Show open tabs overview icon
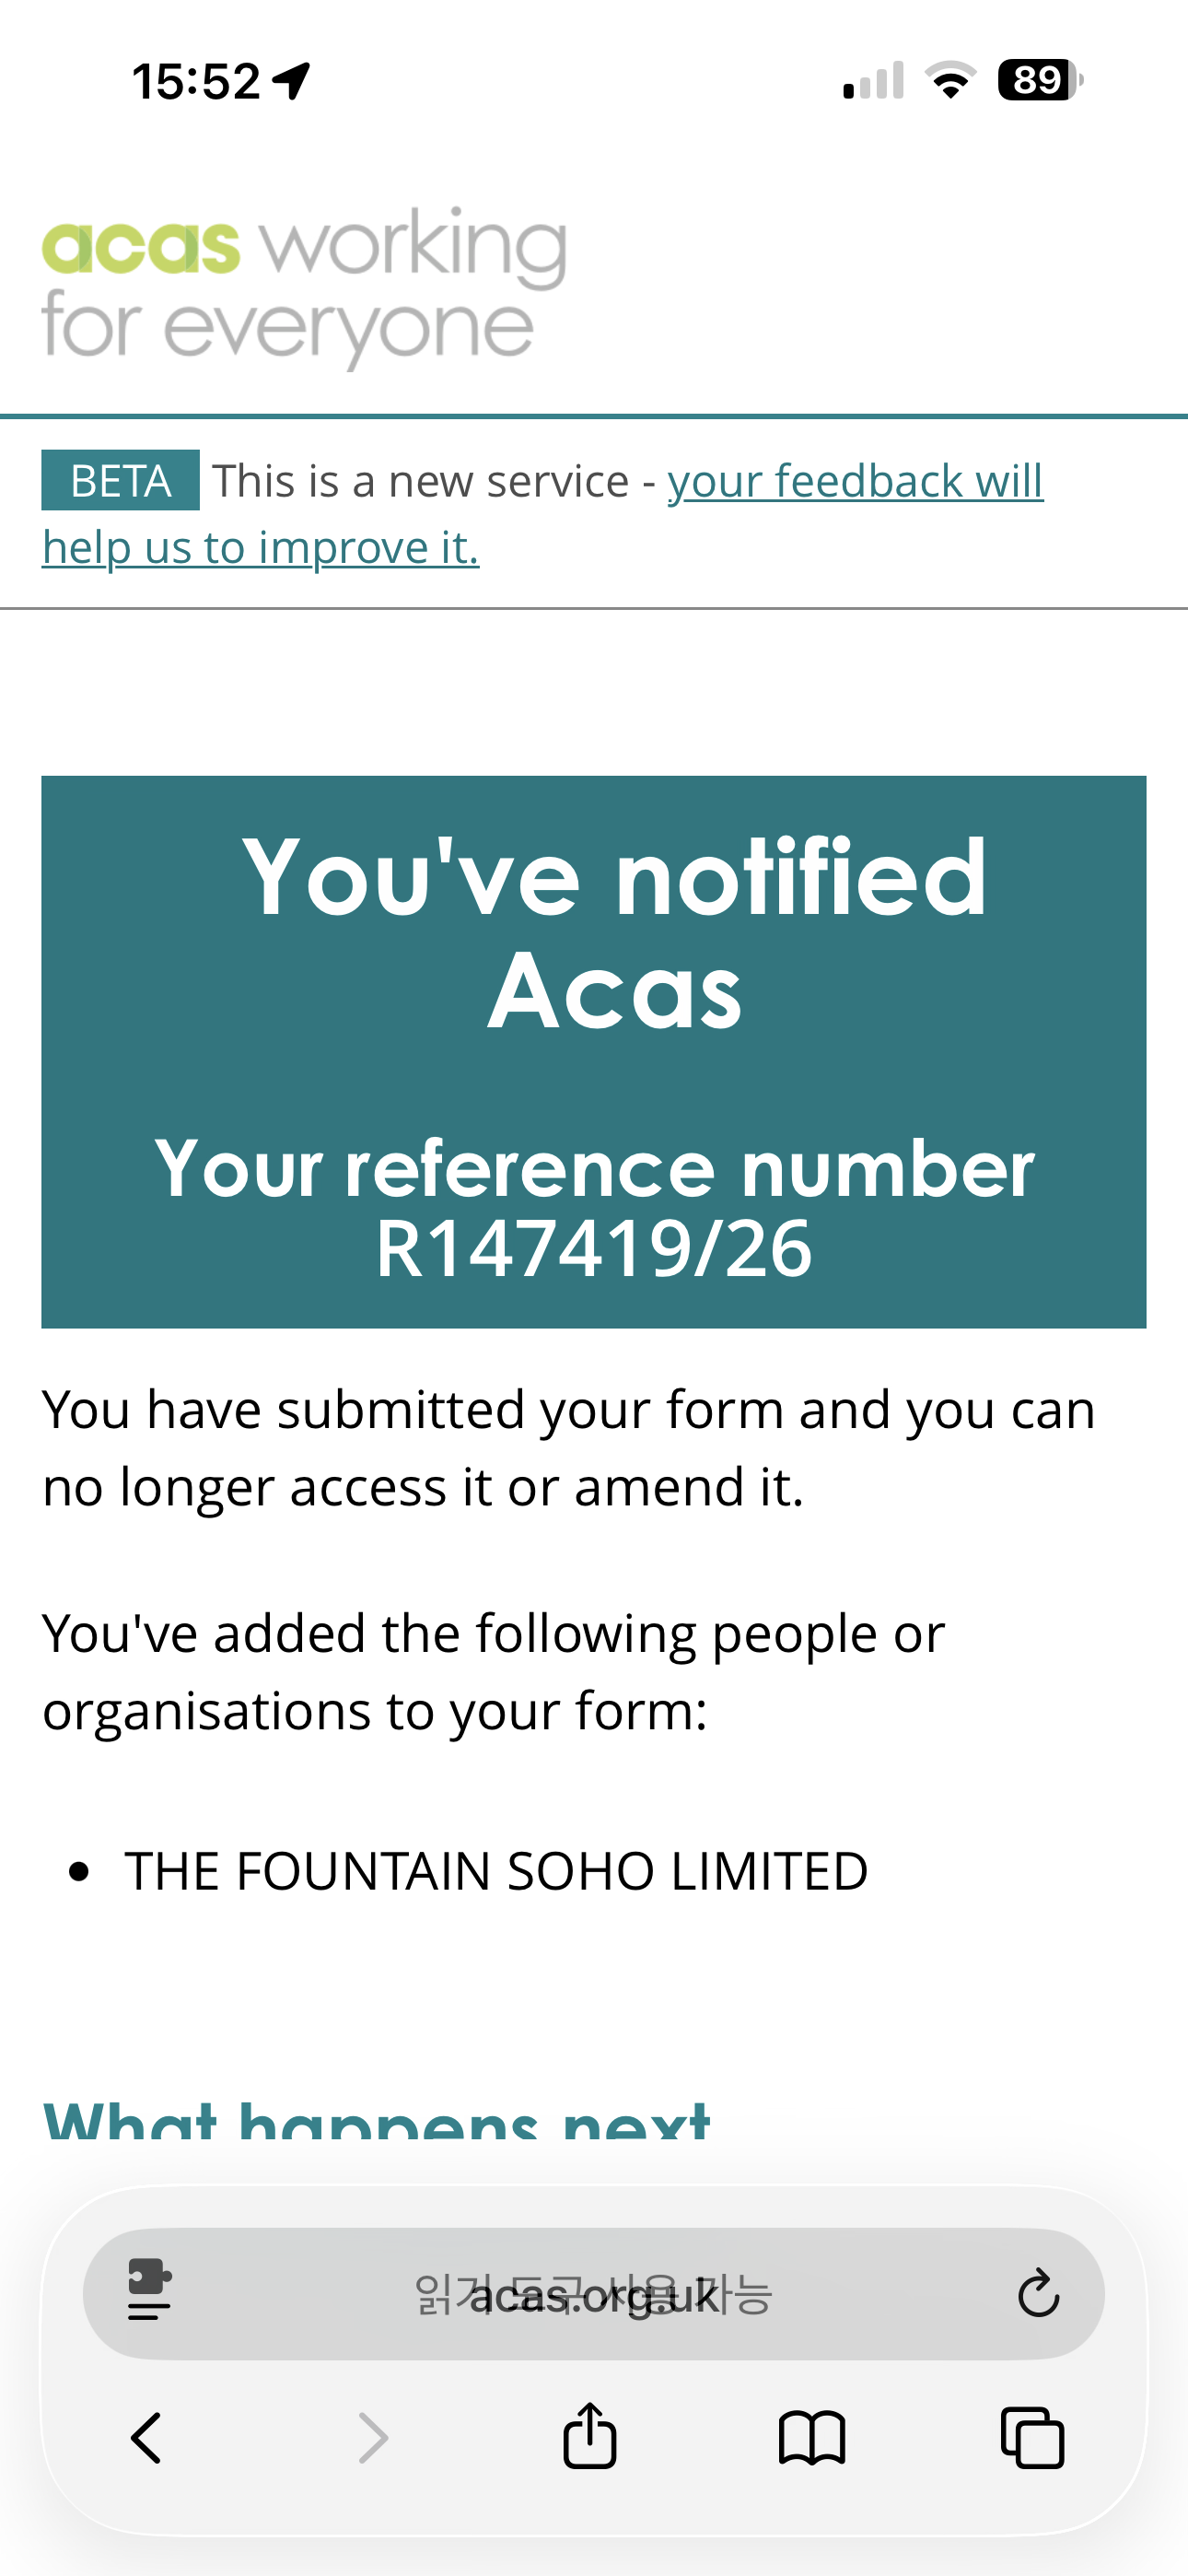Image resolution: width=1188 pixels, height=2576 pixels. tap(1032, 2438)
